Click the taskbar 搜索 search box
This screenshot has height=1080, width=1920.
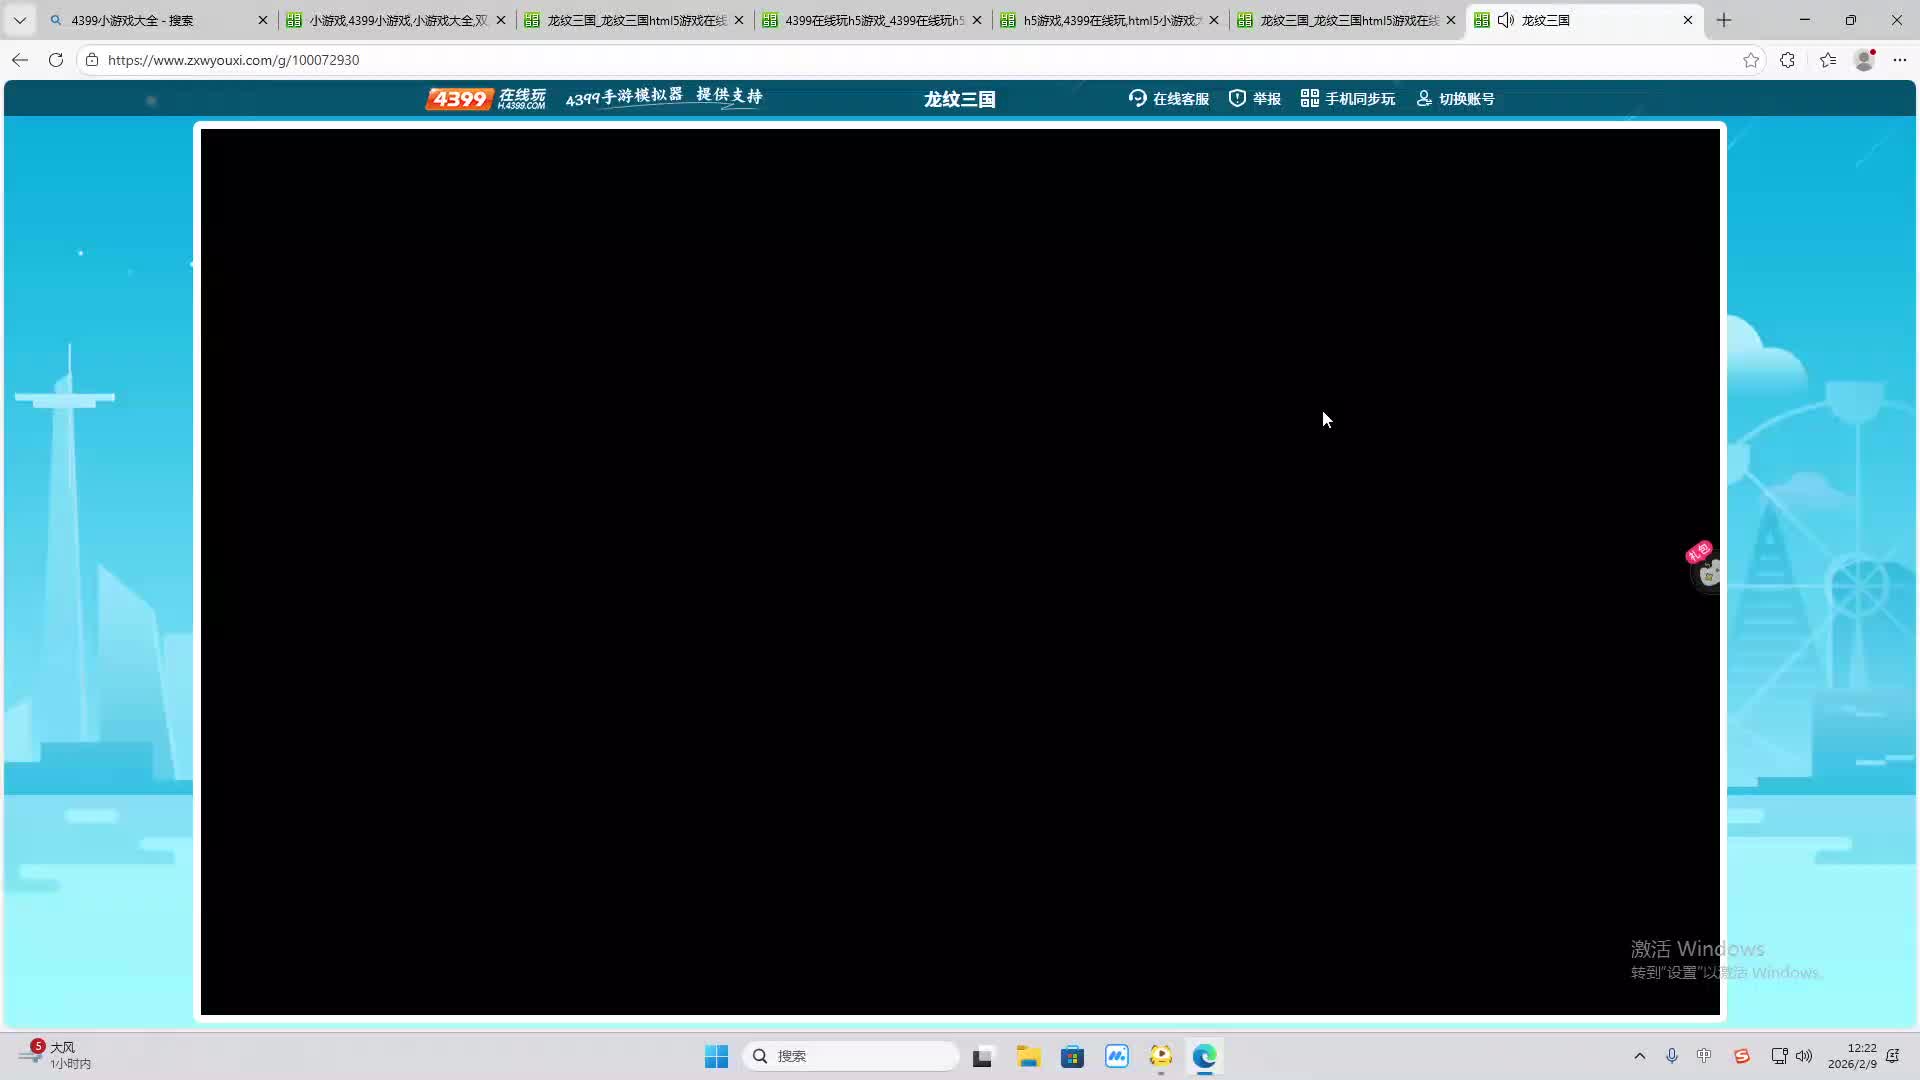click(850, 1056)
